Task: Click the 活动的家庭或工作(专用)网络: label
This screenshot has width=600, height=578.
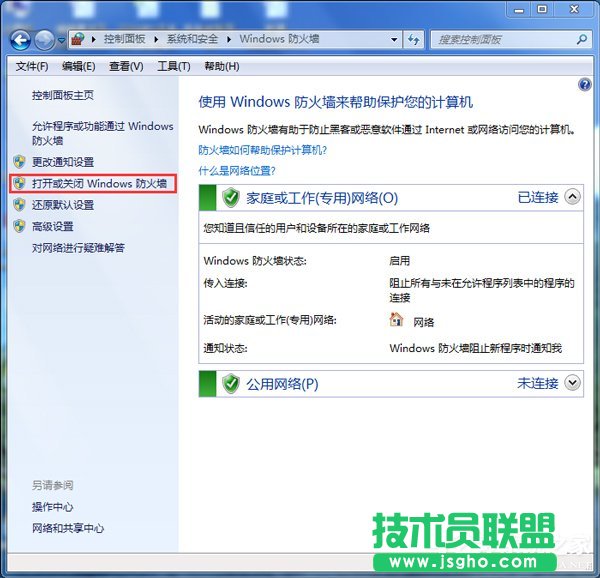Action: click(270, 320)
